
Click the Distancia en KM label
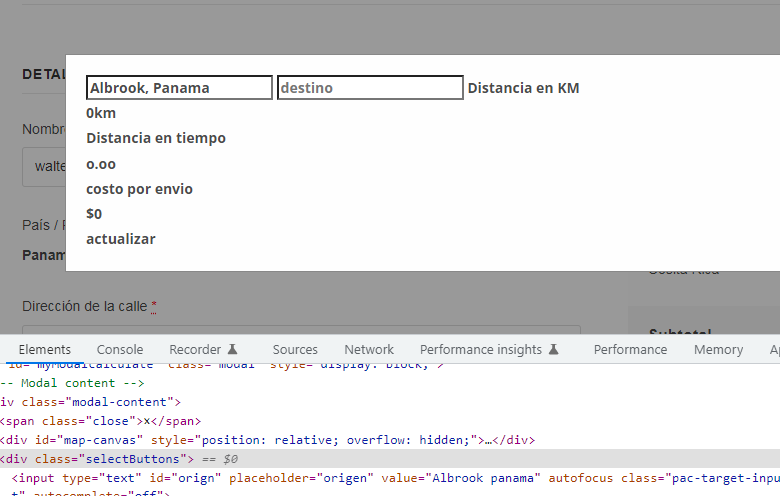tap(523, 88)
